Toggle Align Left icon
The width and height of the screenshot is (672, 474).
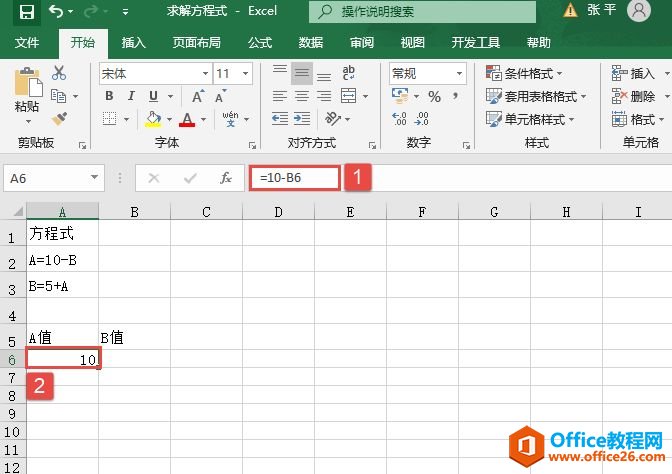(x=280, y=96)
